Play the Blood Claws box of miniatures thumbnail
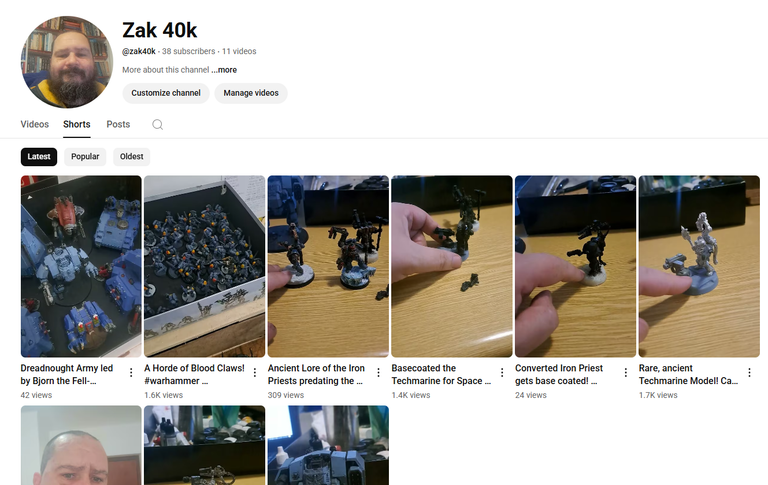768x485 pixels. pos(204,266)
